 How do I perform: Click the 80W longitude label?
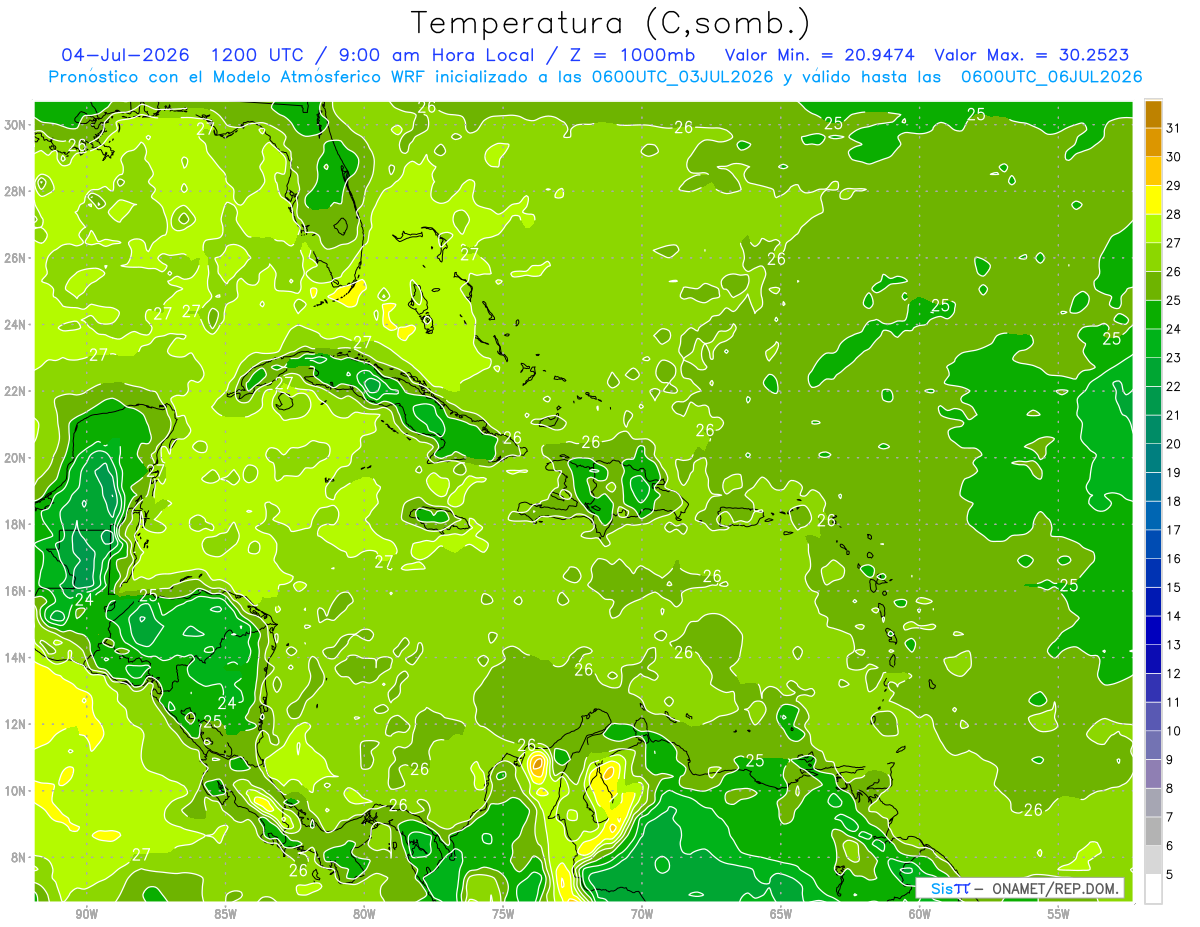coord(364,914)
